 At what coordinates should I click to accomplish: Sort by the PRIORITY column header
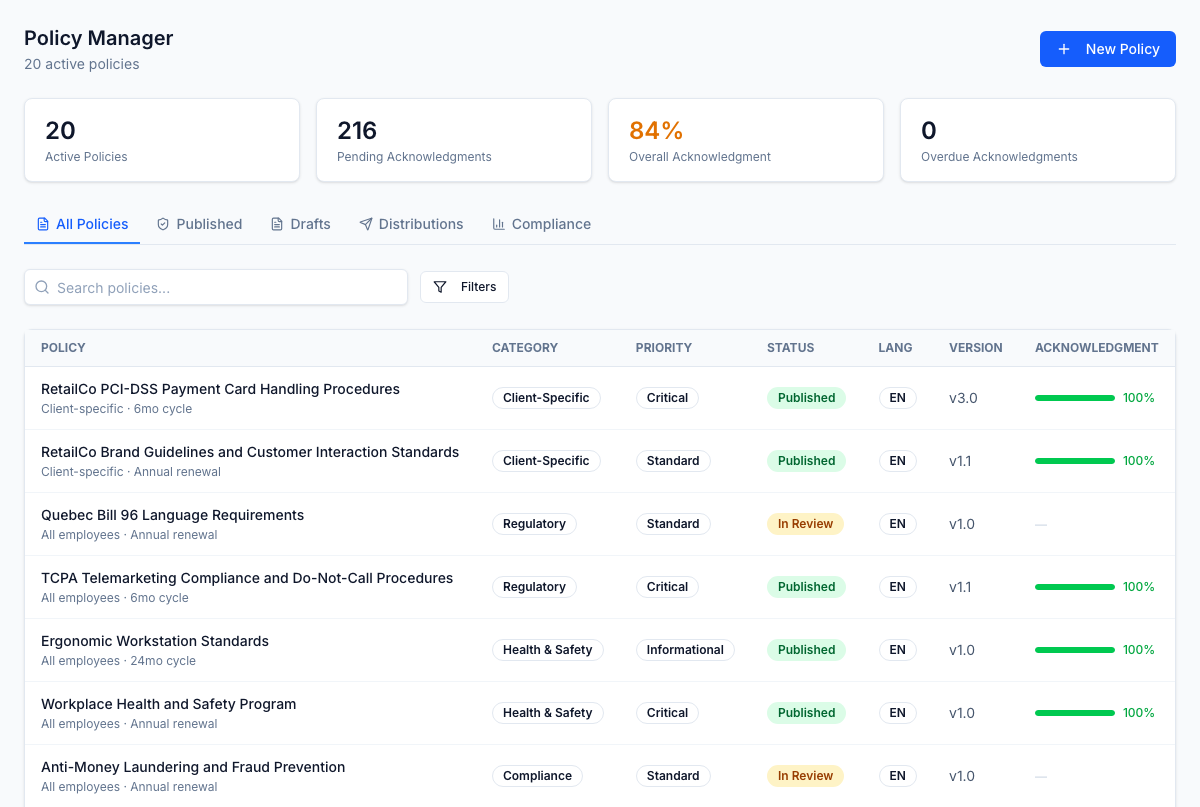point(664,348)
